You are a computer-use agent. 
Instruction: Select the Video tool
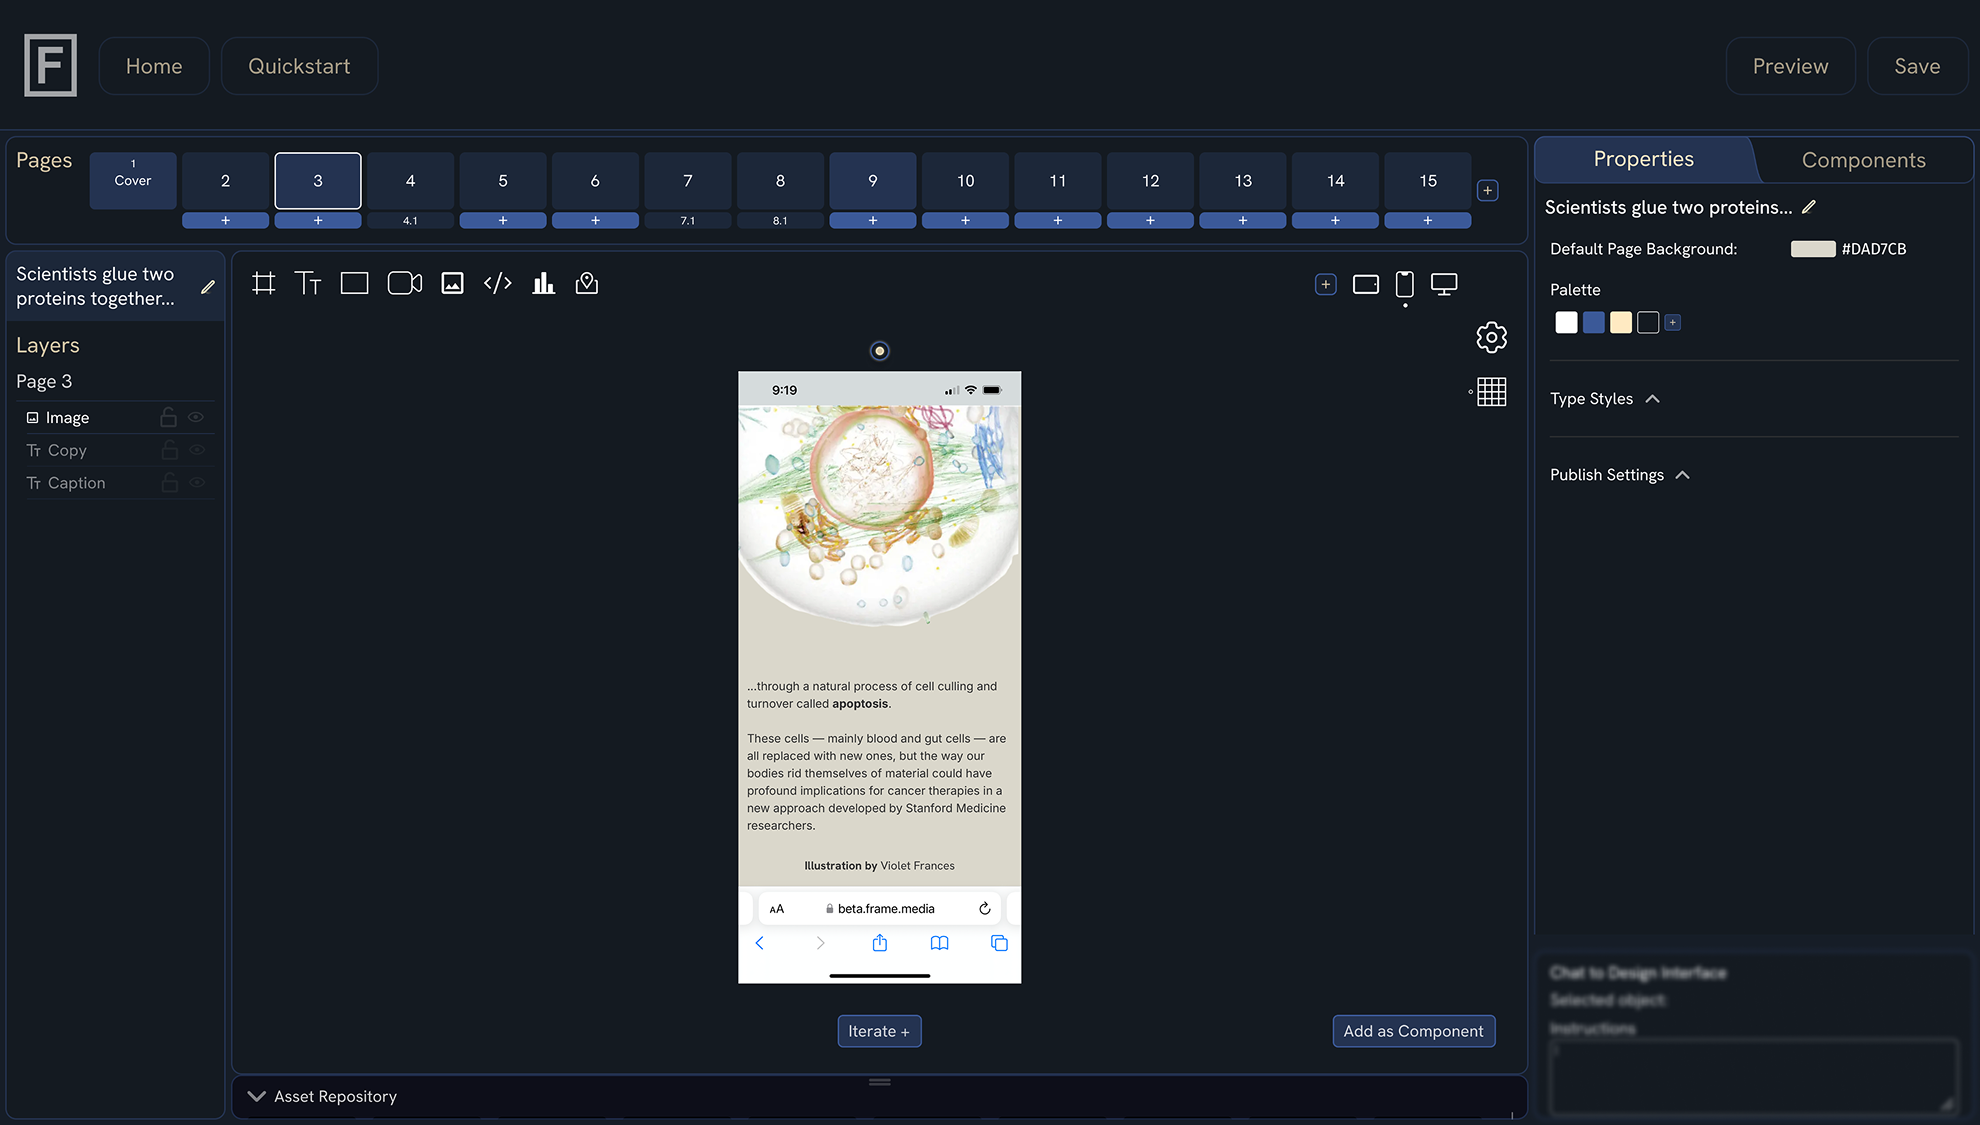[x=404, y=282]
